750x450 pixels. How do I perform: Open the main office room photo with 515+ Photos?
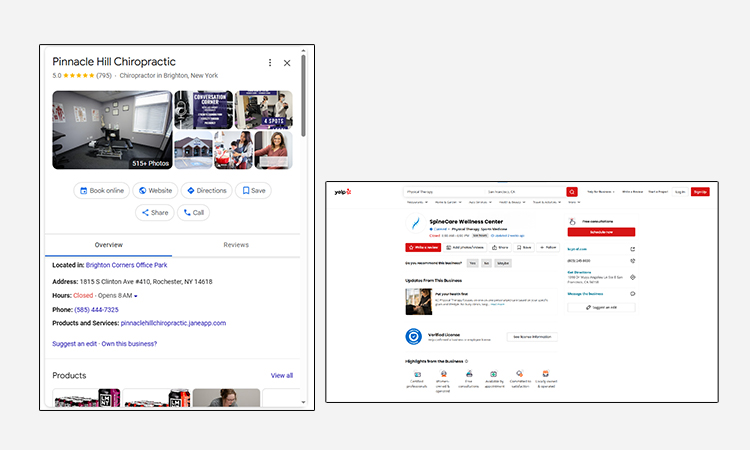[x=112, y=130]
